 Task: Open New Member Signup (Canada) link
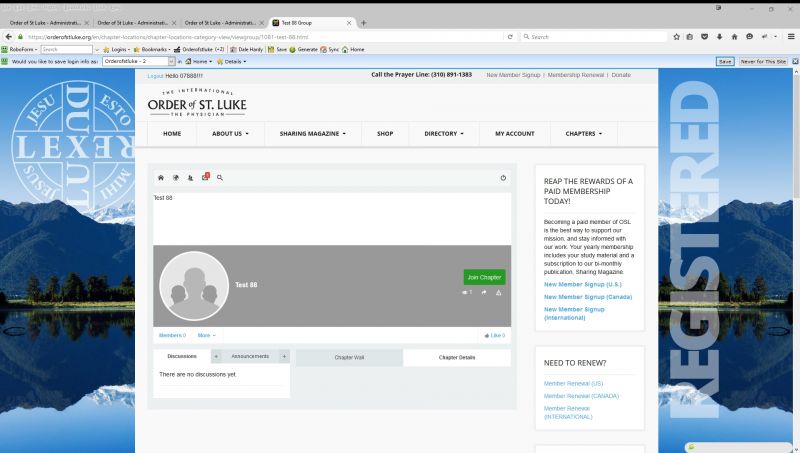click(588, 297)
